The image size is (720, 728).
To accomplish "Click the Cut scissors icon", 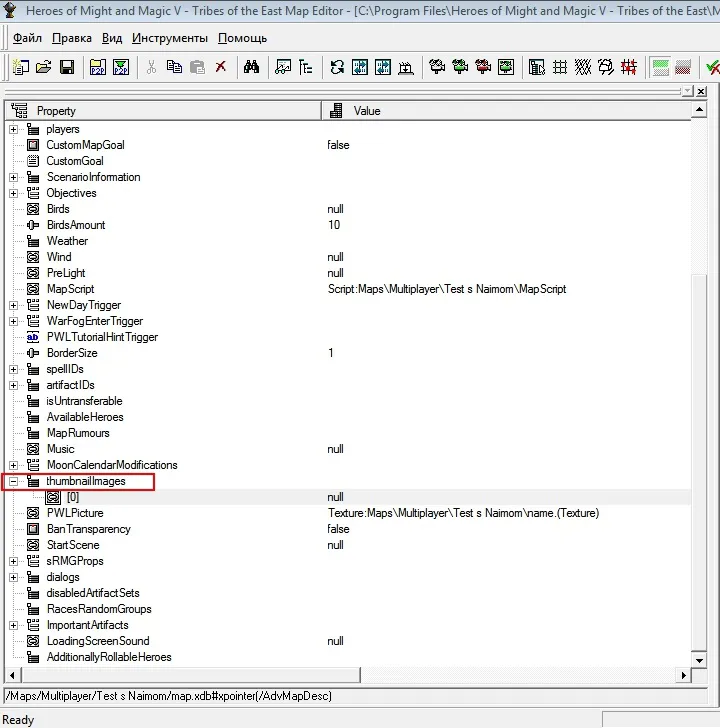I will pyautogui.click(x=151, y=67).
